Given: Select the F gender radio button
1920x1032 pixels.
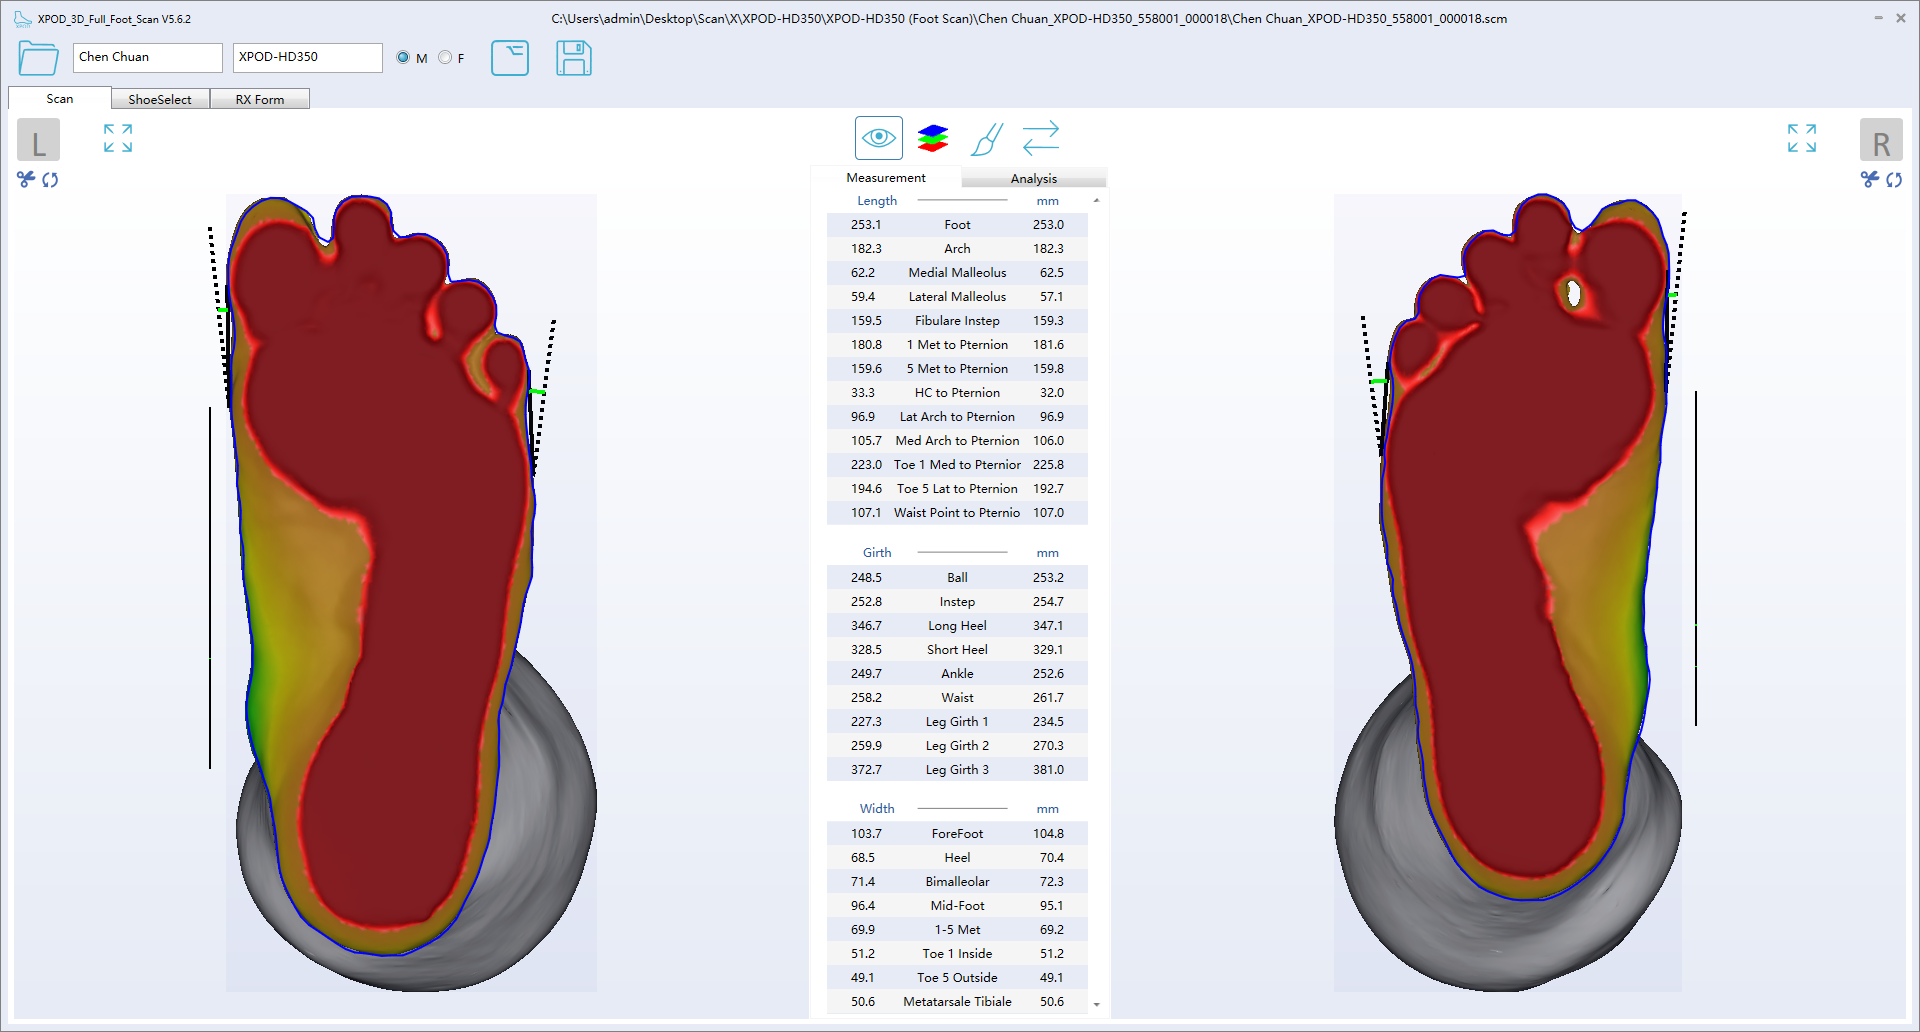Looking at the screenshot, I should point(445,58).
